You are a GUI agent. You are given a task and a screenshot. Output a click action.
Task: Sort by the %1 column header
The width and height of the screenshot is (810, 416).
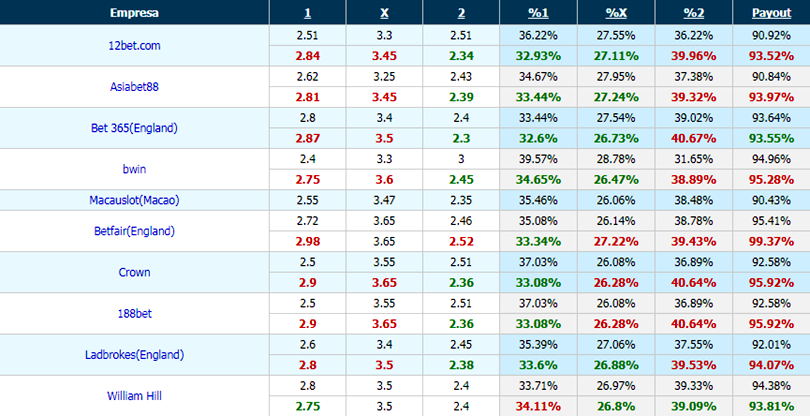click(538, 13)
